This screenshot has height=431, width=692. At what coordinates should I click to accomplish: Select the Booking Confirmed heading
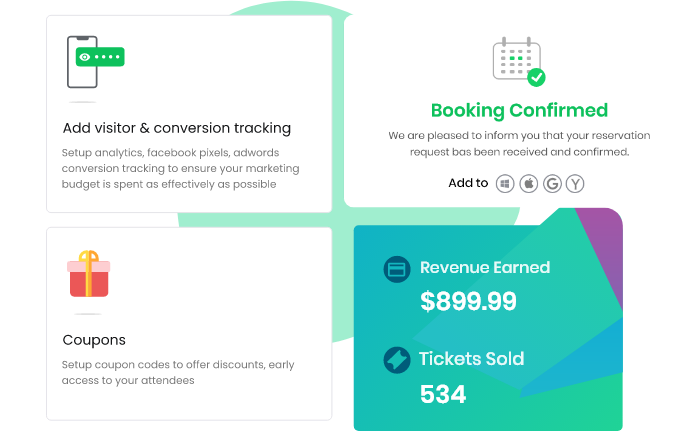519,110
